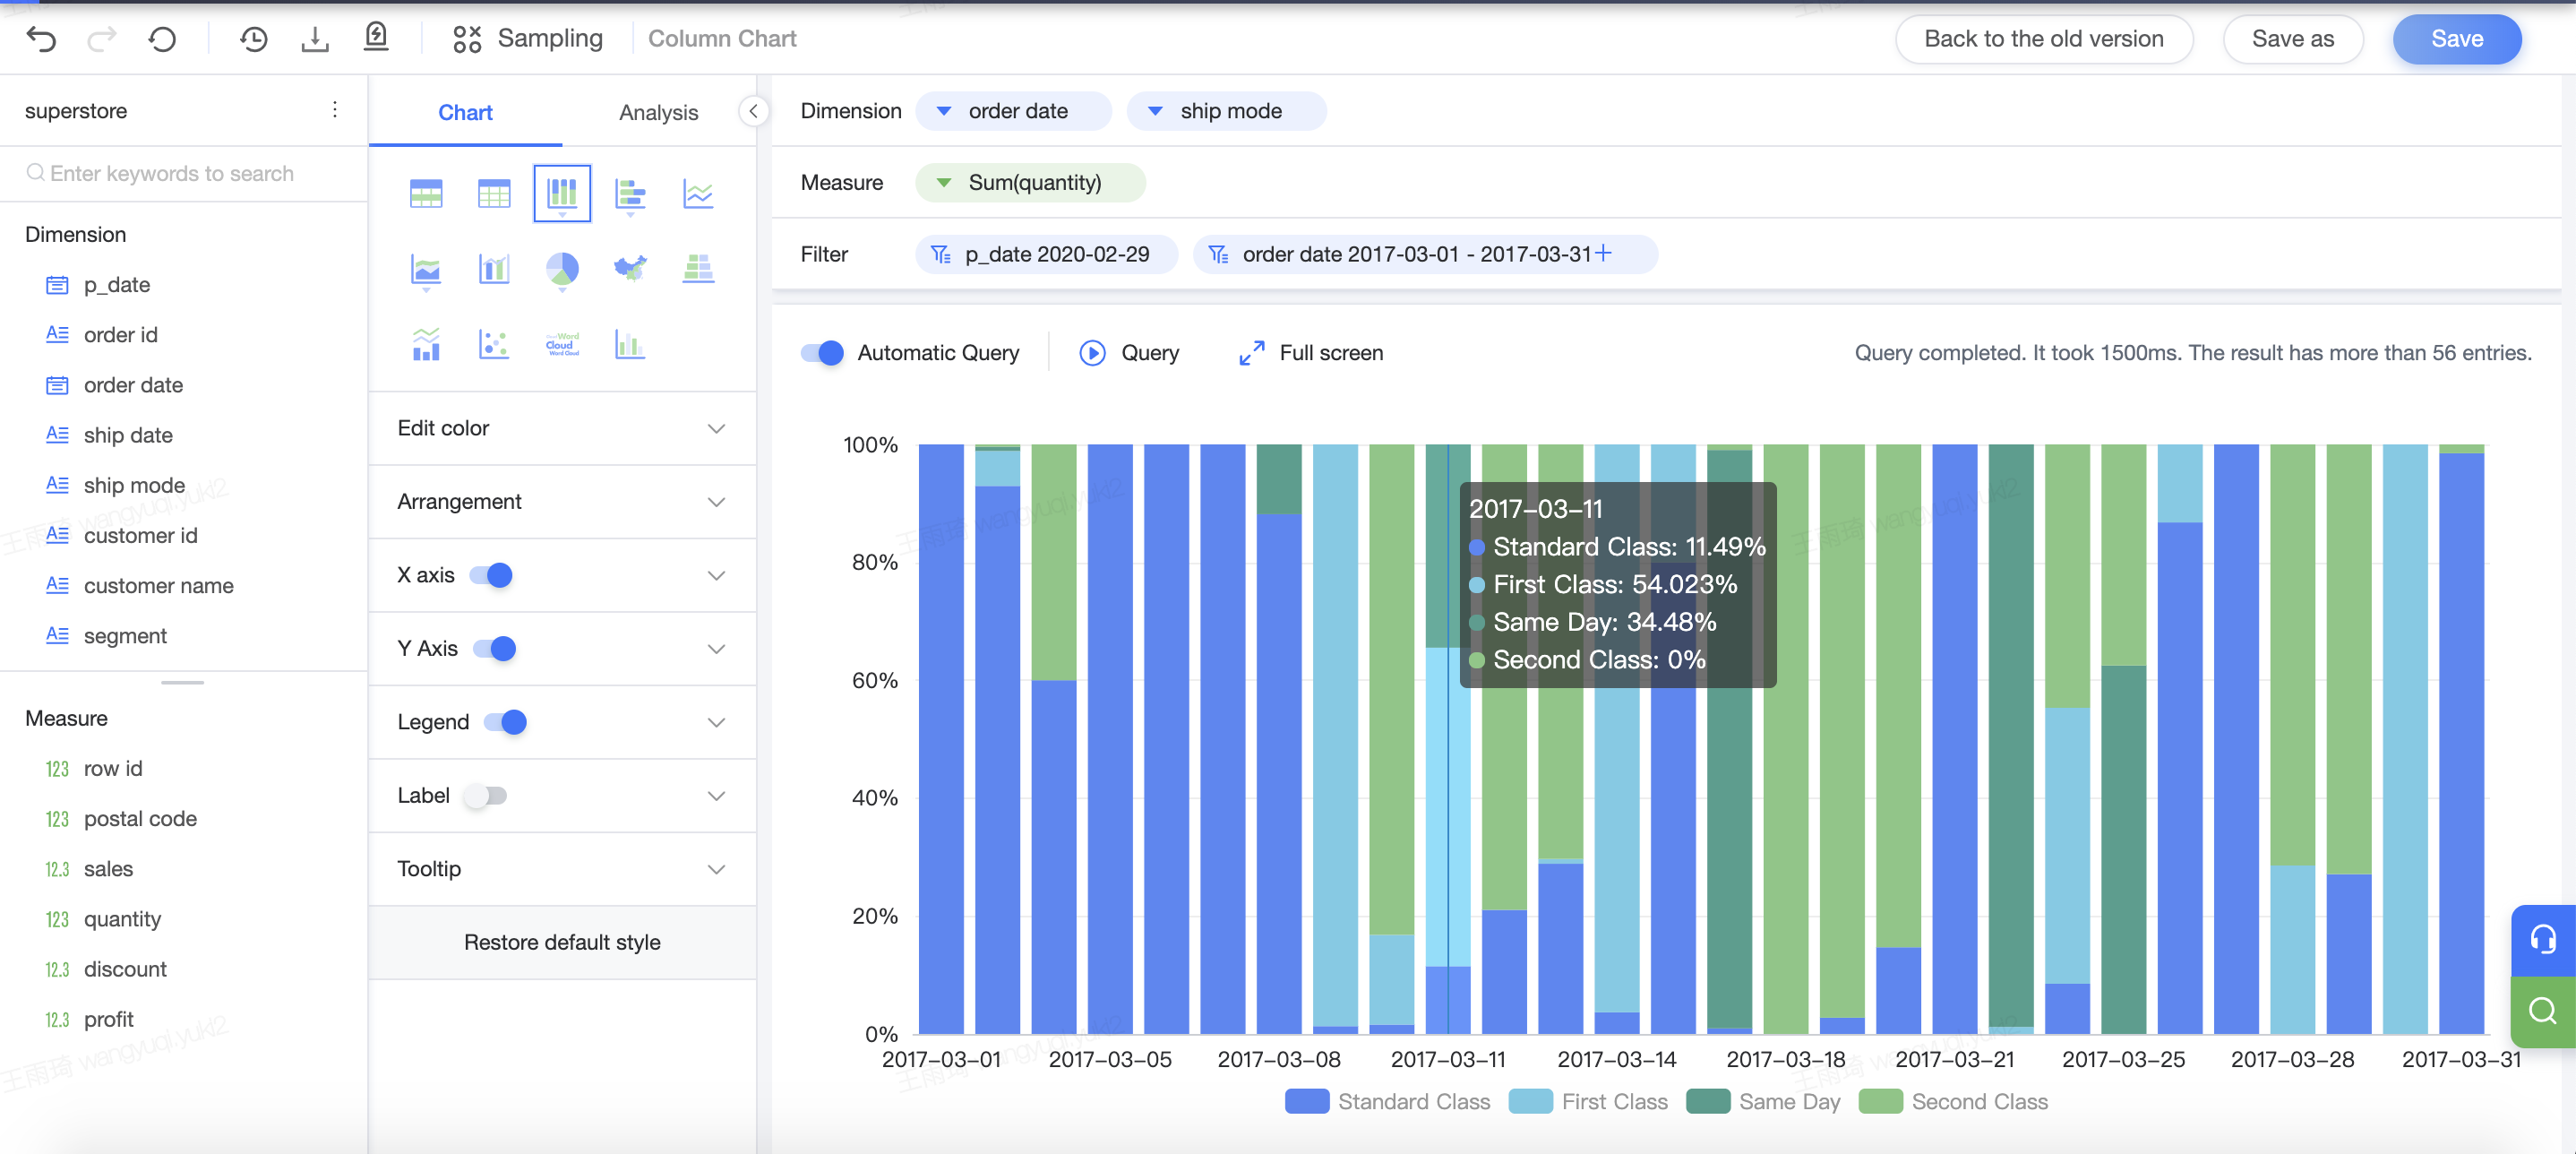The width and height of the screenshot is (2576, 1154).
Task: Select the discount measure field
Action: click(x=125, y=970)
